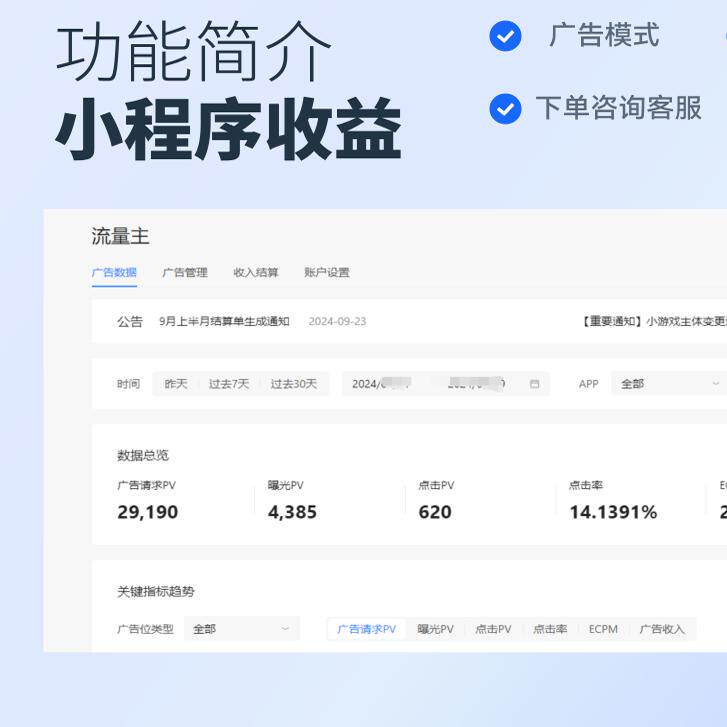Click the date range input field
The height and width of the screenshot is (727, 727).
click(x=446, y=384)
